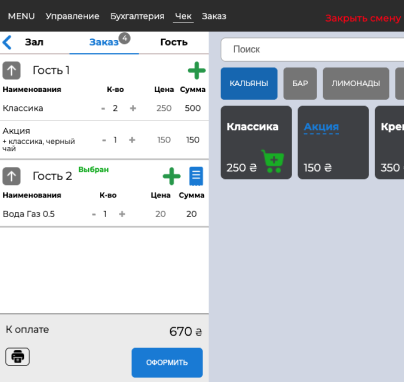
Task: Click the green Выбран label
Action: pos(94,170)
